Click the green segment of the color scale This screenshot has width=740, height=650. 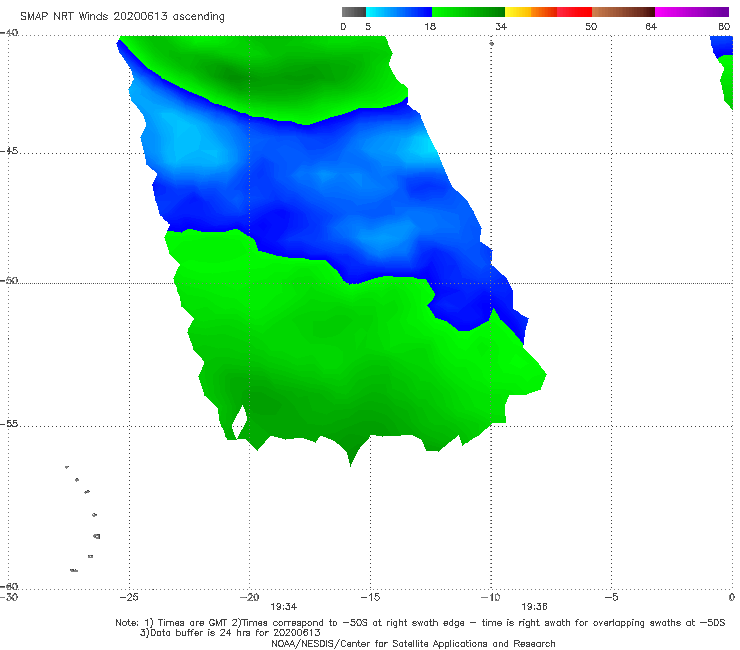click(x=468, y=12)
